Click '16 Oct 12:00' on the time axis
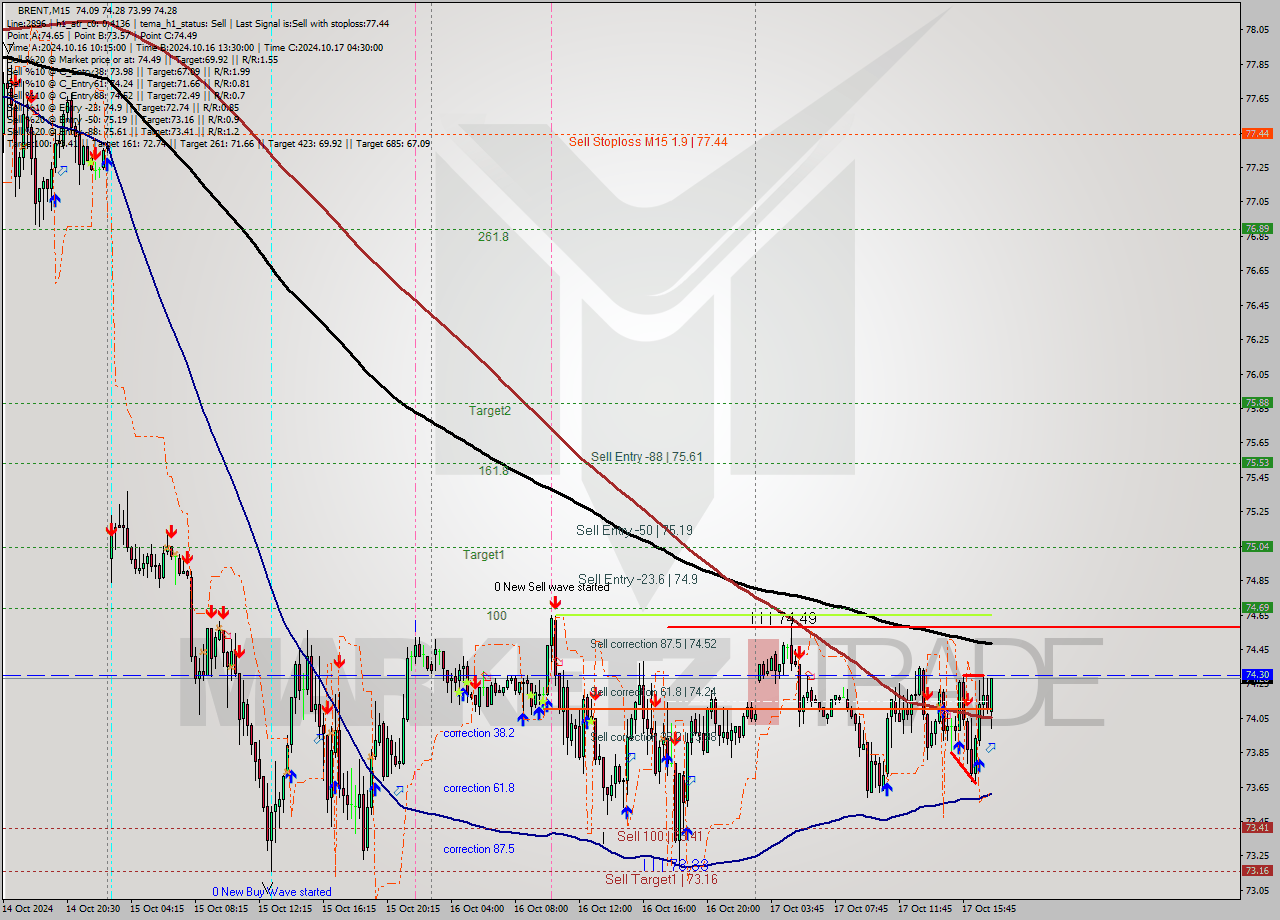1280x920 pixels. point(606,909)
